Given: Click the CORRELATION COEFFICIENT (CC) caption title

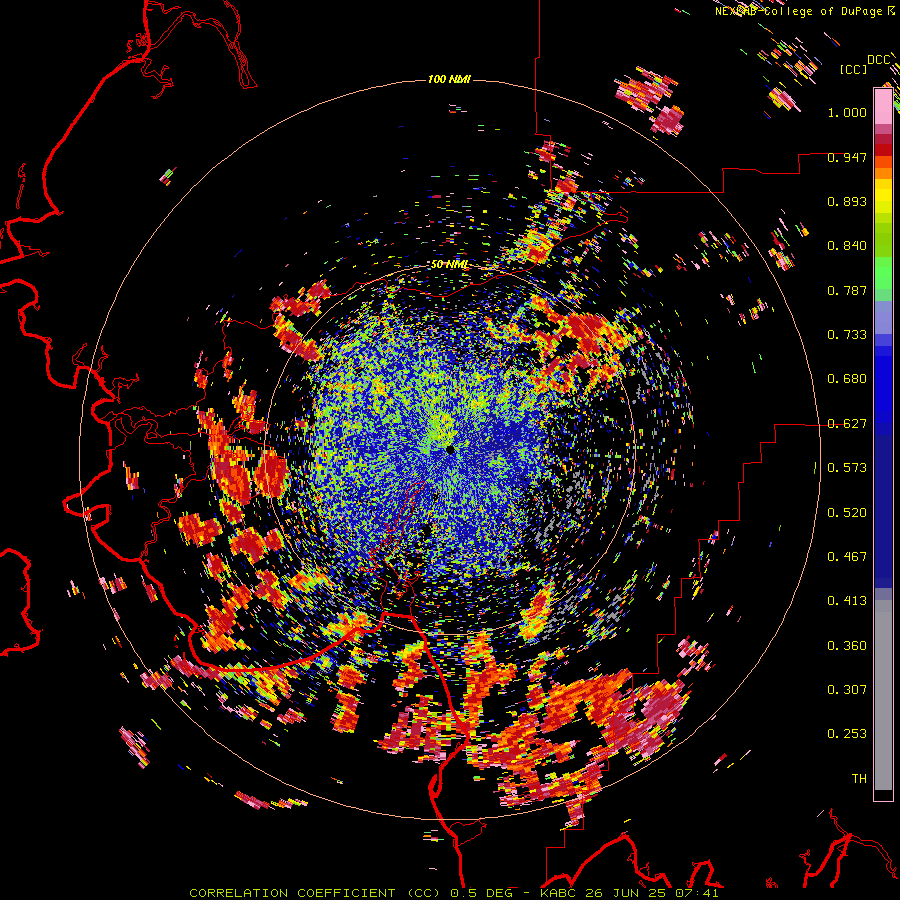Looking at the screenshot, I should pos(315,893).
